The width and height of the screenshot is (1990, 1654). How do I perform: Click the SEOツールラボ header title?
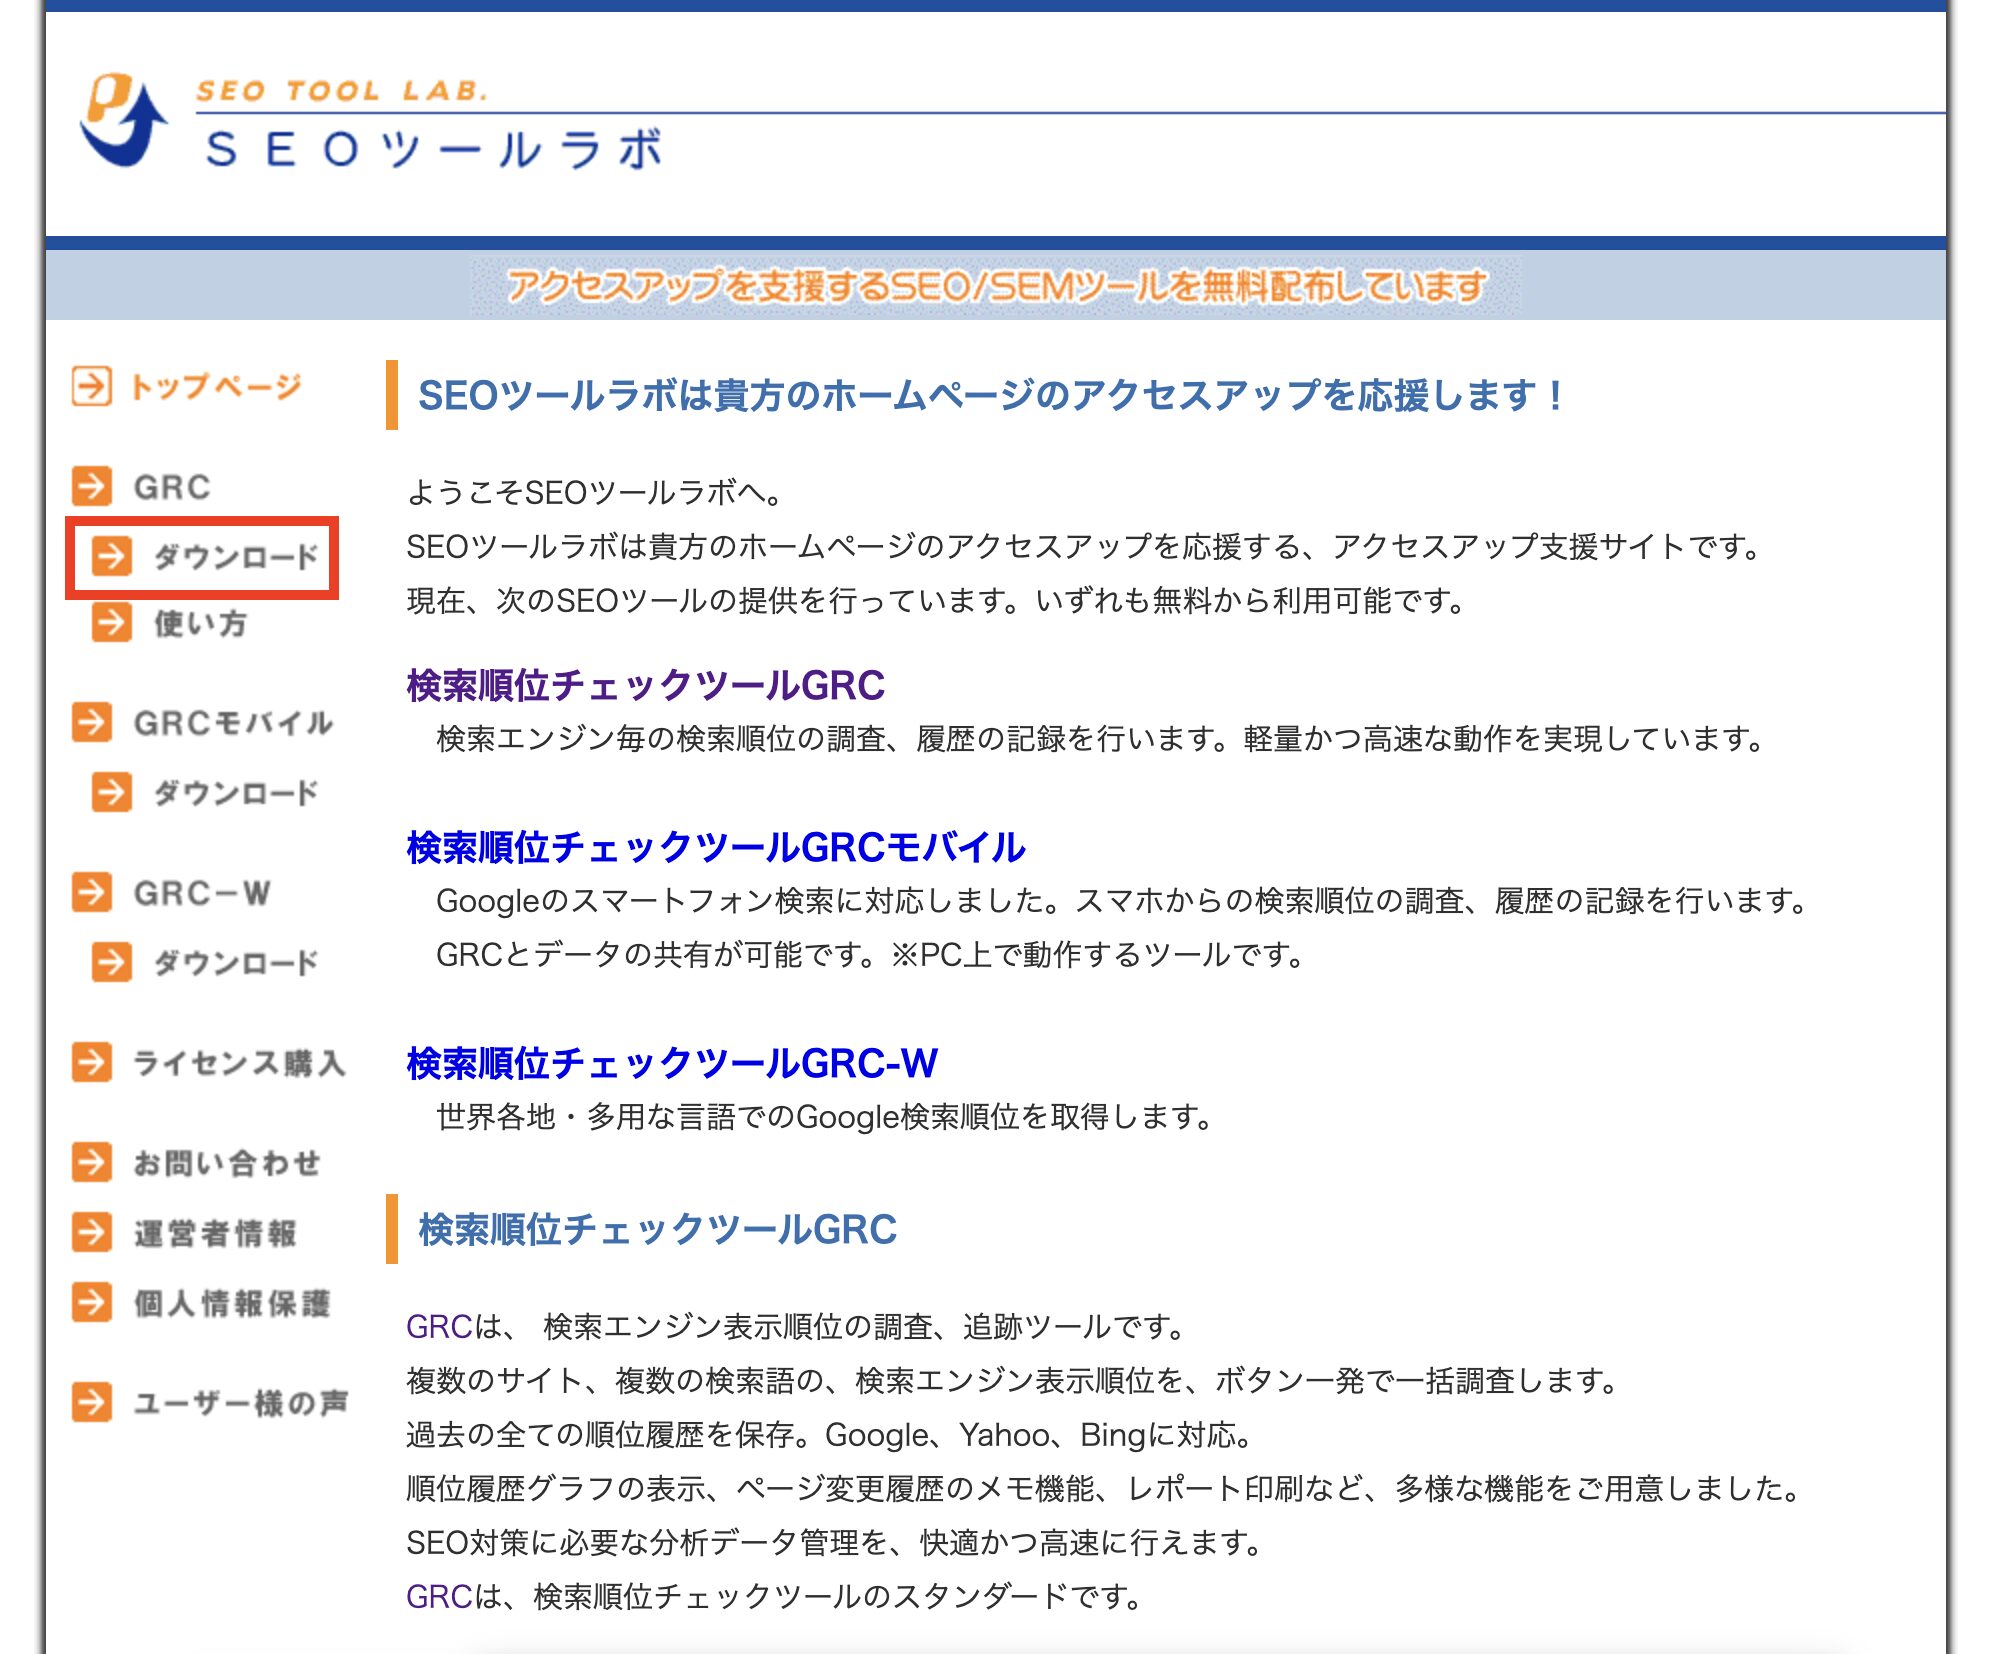coord(434,150)
